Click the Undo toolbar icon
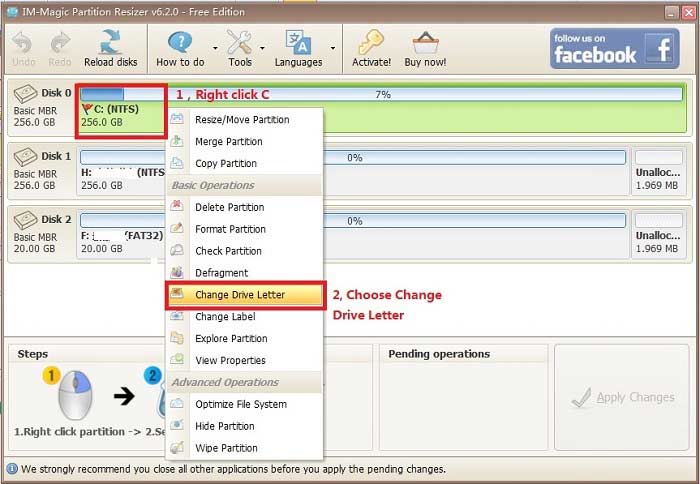Image resolution: width=700 pixels, height=484 pixels. tap(23, 43)
